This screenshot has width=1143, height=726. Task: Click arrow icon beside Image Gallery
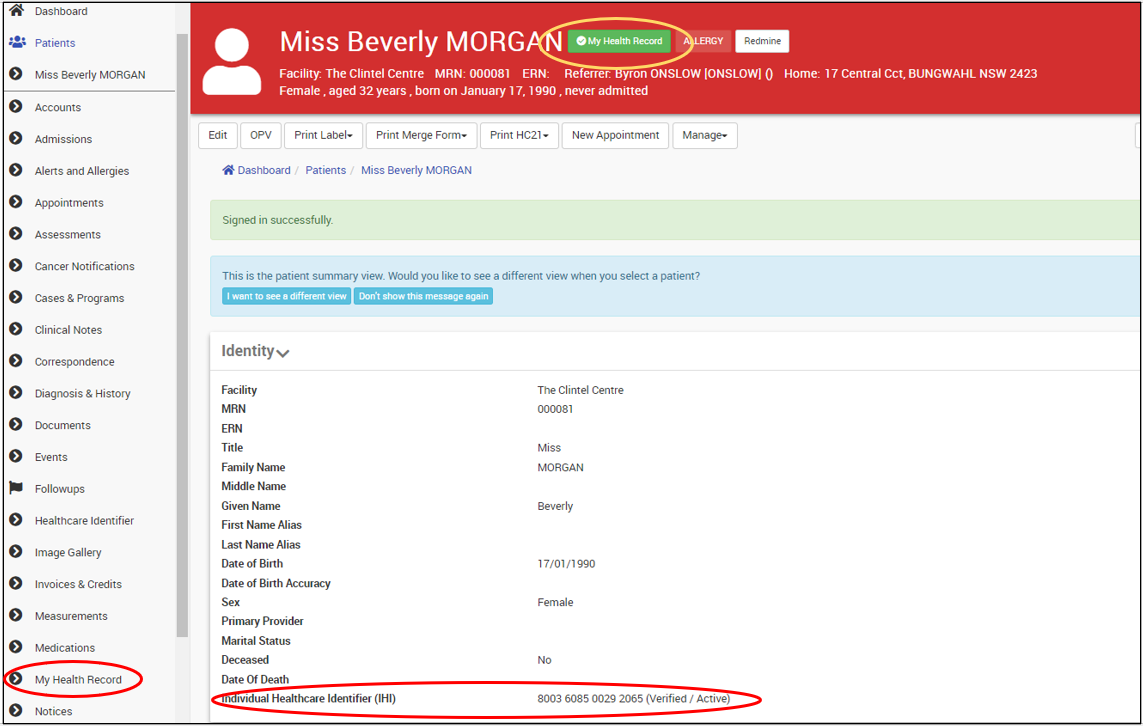coord(16,552)
